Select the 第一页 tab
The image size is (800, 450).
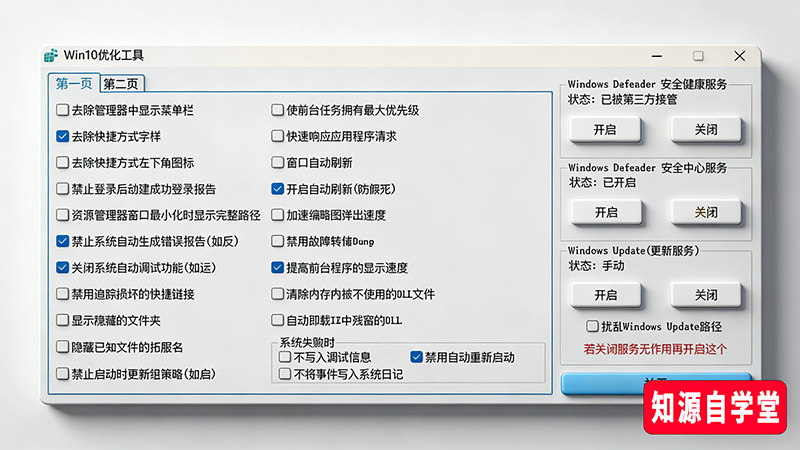click(x=74, y=84)
